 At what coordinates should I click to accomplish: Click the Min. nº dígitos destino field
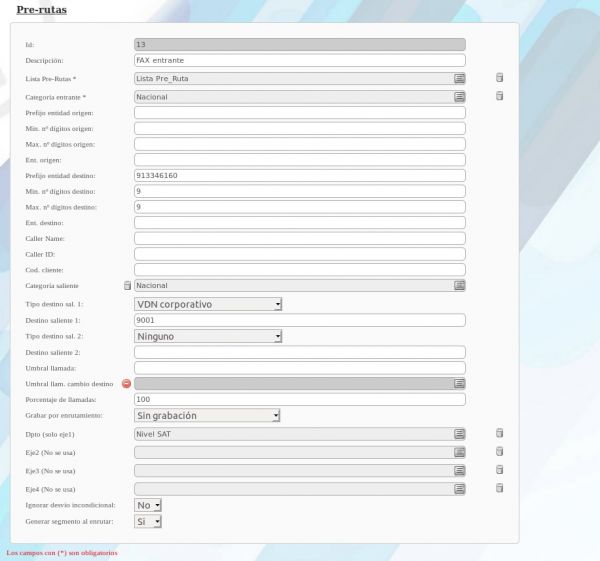pyautogui.click(x=300, y=191)
